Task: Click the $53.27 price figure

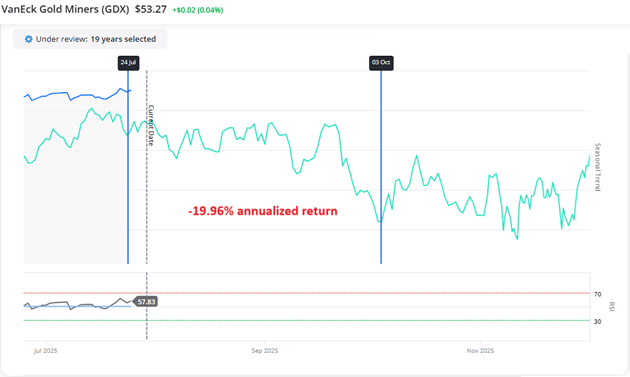Action: (x=151, y=10)
